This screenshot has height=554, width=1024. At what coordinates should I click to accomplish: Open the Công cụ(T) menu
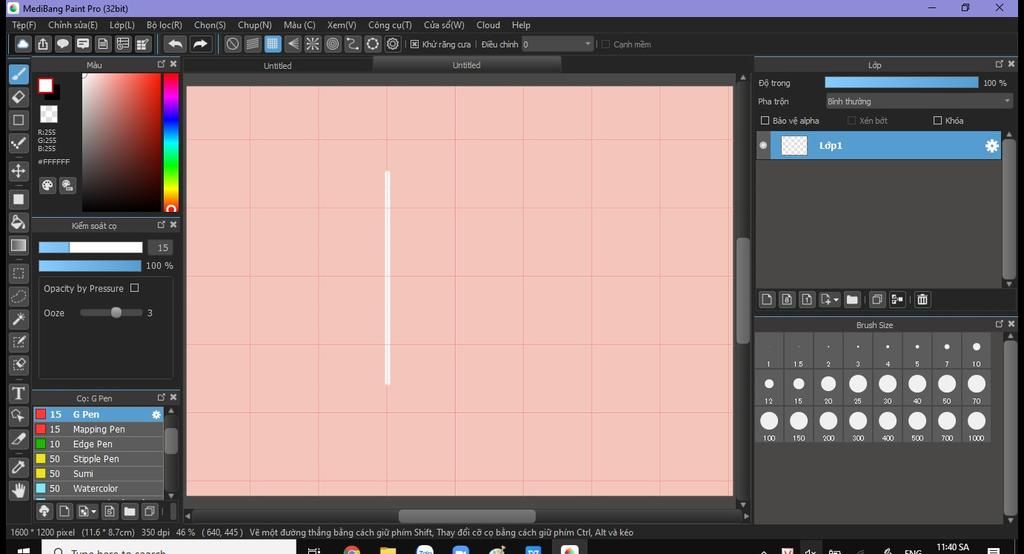[x=389, y=25]
